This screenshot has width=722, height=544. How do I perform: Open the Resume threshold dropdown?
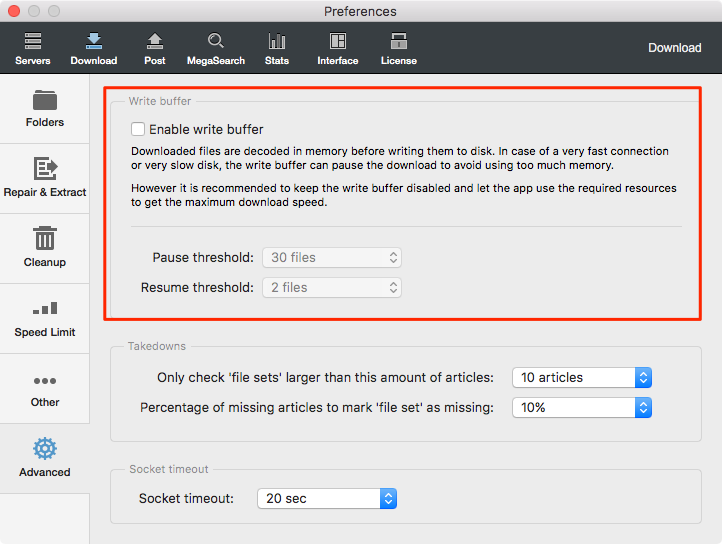click(x=332, y=287)
